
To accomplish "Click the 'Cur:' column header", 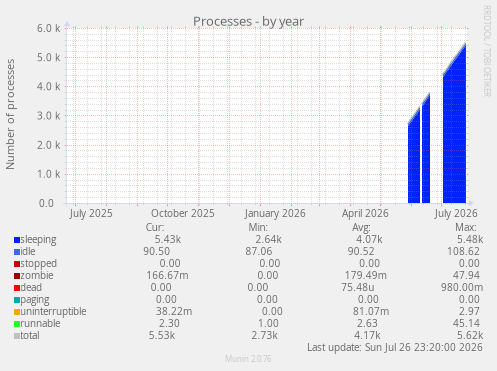I will pos(155,227).
